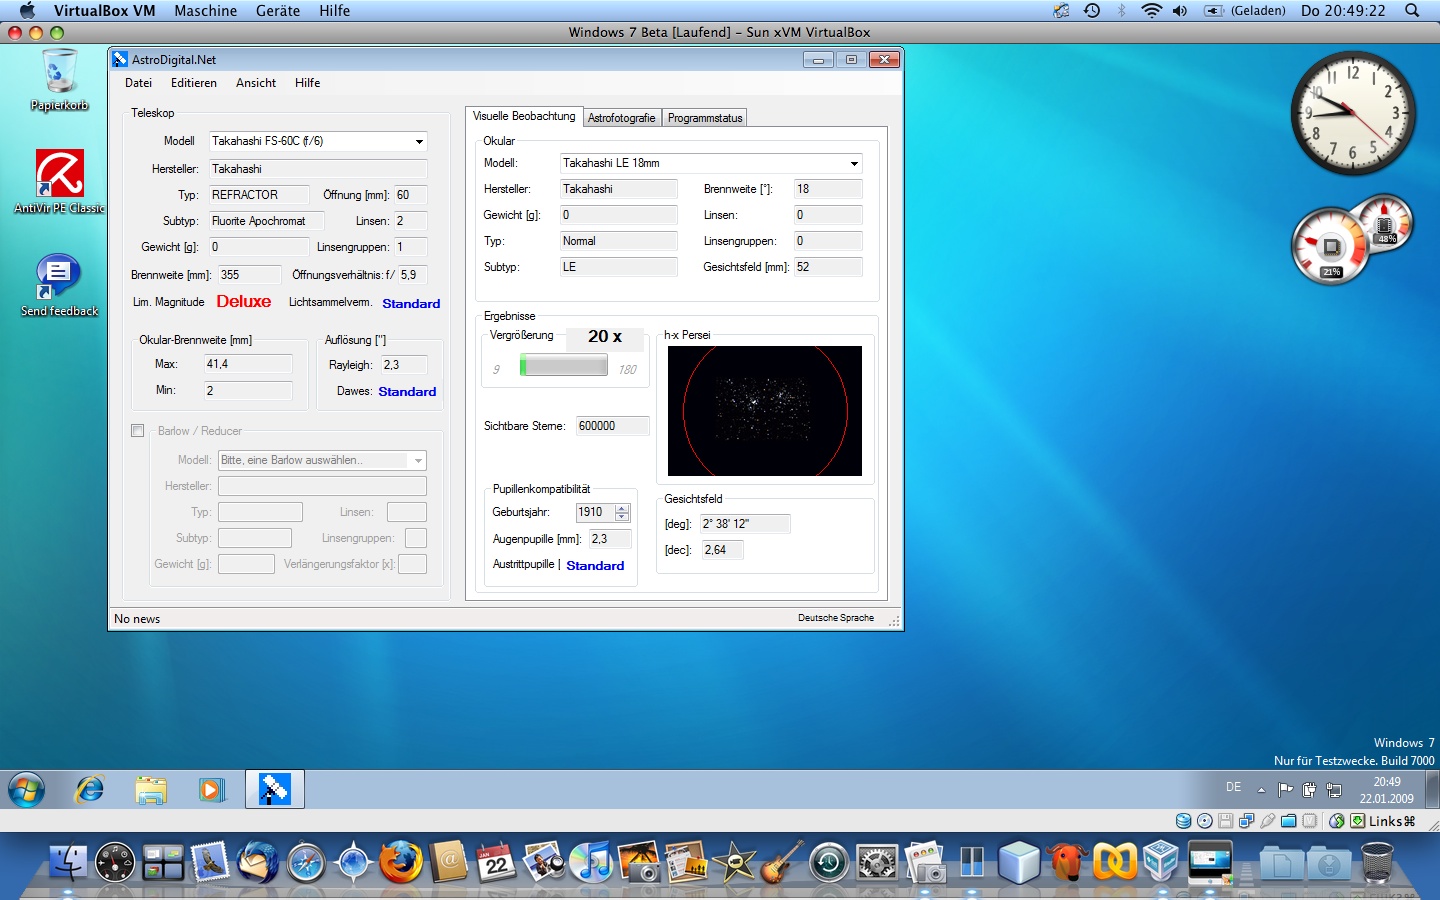Screen dimensions: 1440x900
Task: Click the Dawes Standard link
Action: 407,391
